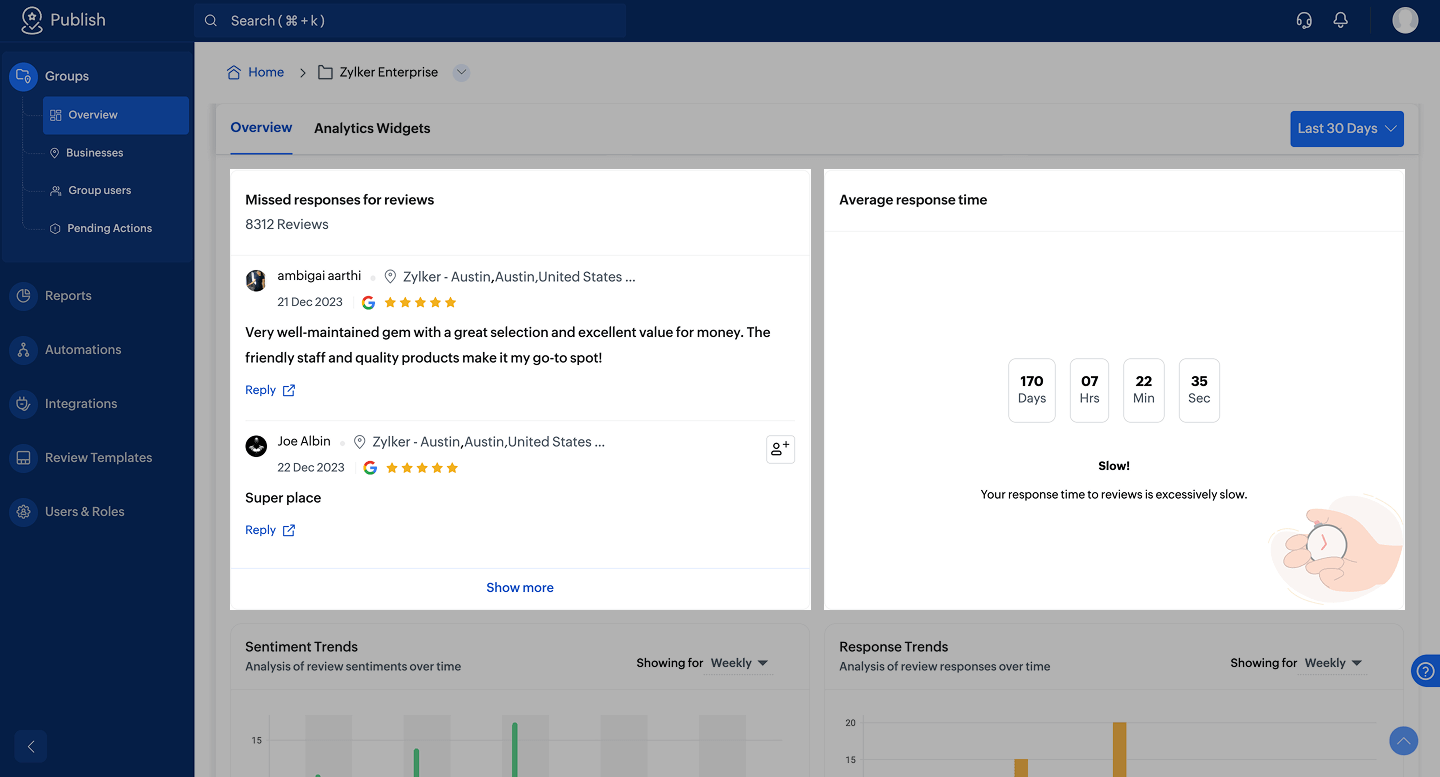Collapse the sidebar with the back arrow
1440x777 pixels.
pos(31,746)
